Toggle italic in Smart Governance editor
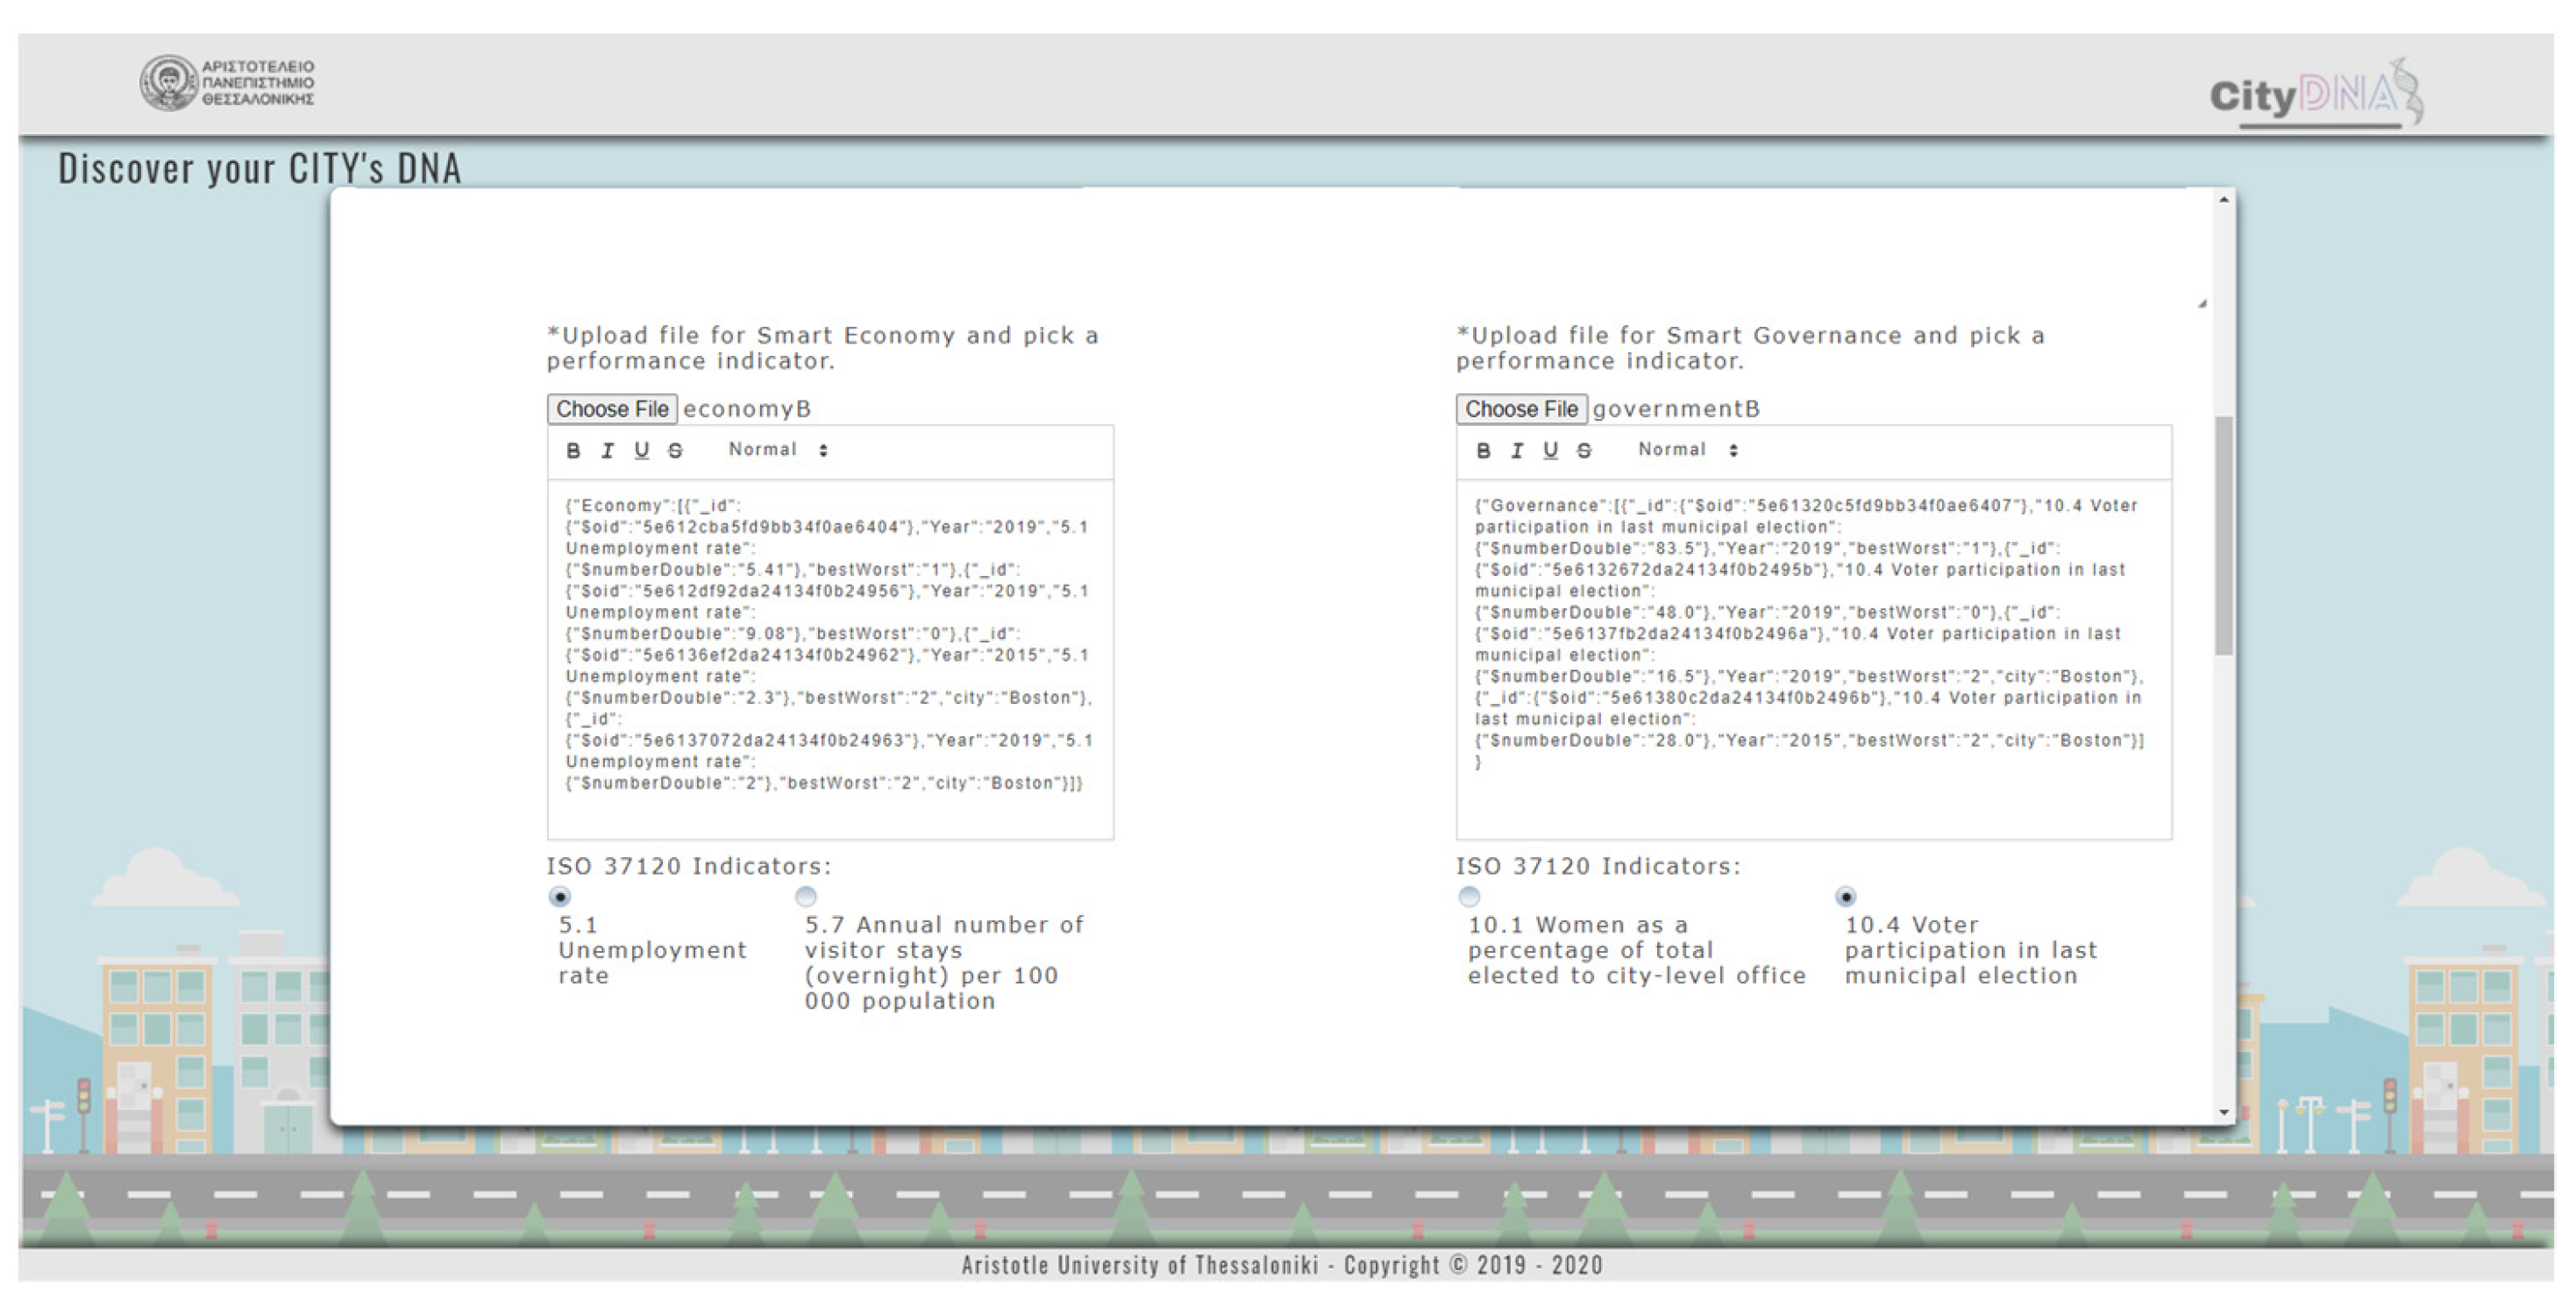The width and height of the screenshot is (2576, 1306). click(1517, 451)
